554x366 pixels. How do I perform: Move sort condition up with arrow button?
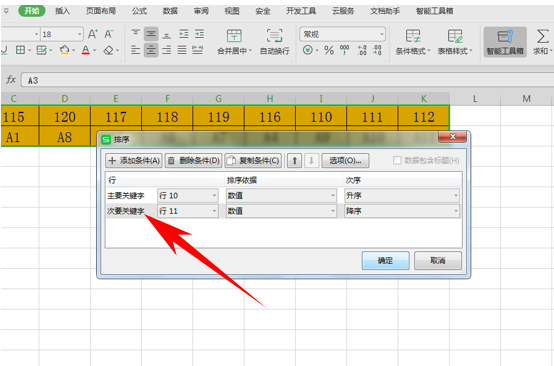pyautogui.click(x=294, y=161)
